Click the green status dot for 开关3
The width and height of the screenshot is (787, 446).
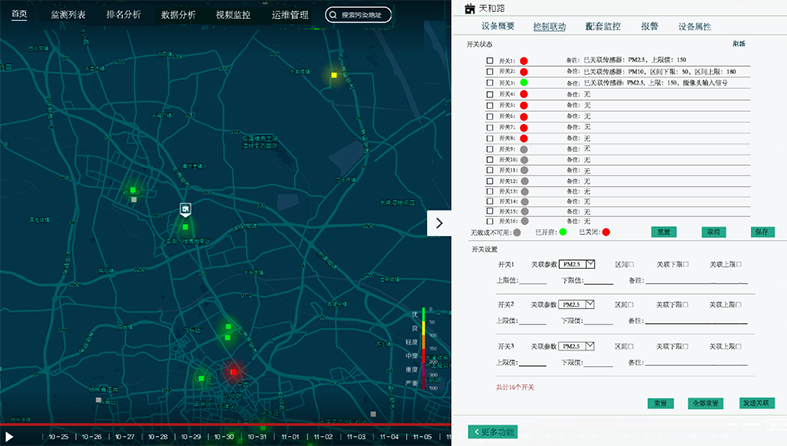pos(524,83)
